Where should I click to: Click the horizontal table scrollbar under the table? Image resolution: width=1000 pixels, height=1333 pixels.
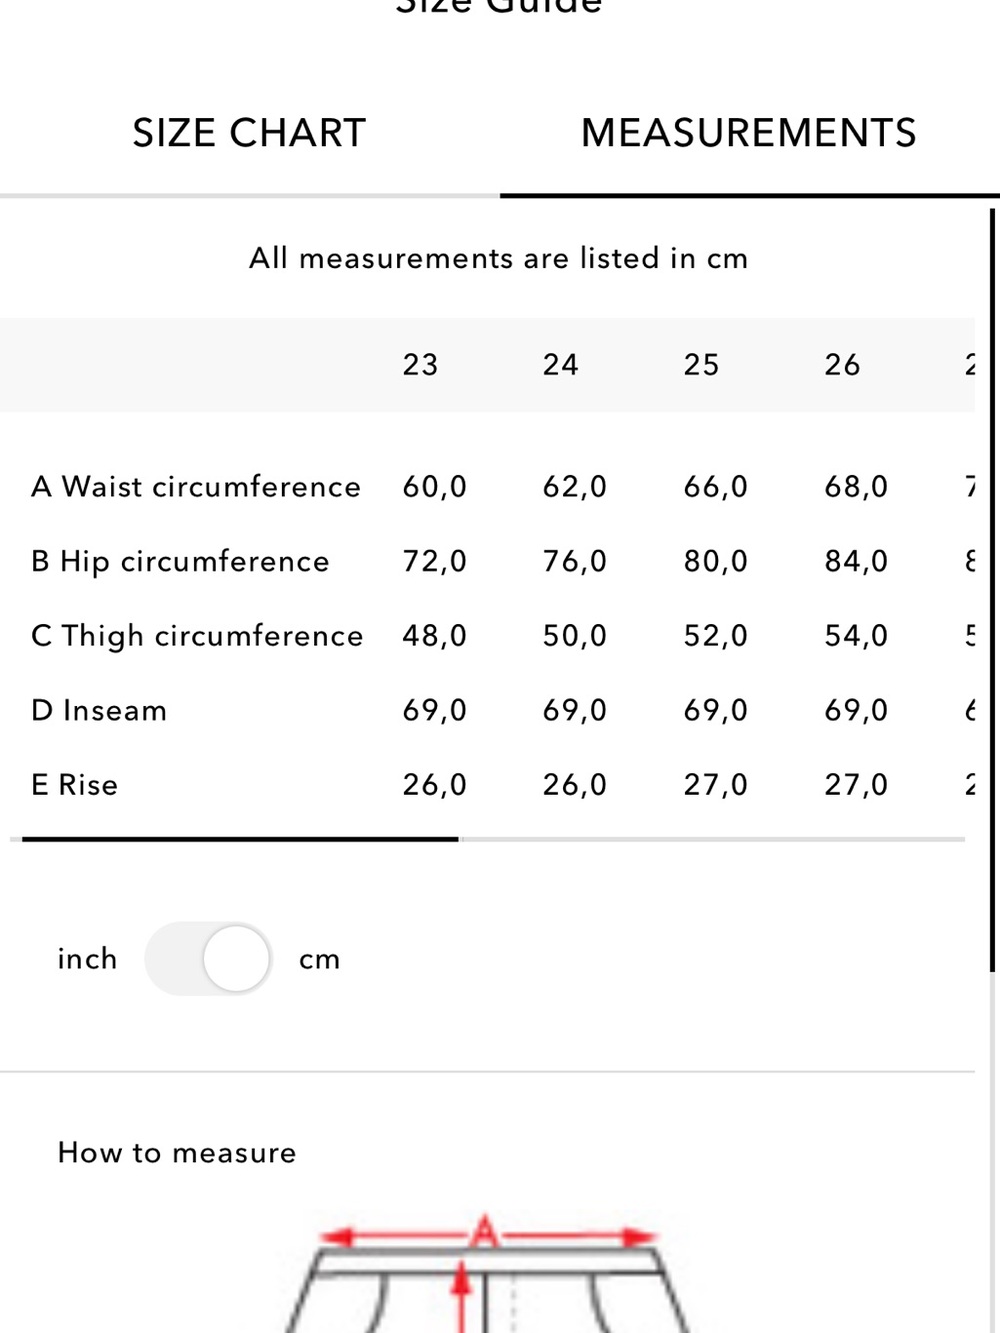(240, 839)
